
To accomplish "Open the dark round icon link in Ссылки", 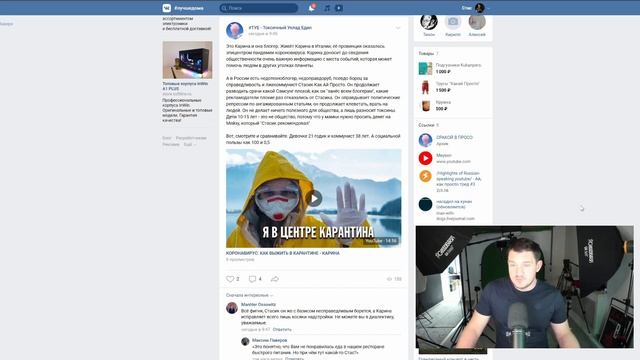I will click(425, 204).
